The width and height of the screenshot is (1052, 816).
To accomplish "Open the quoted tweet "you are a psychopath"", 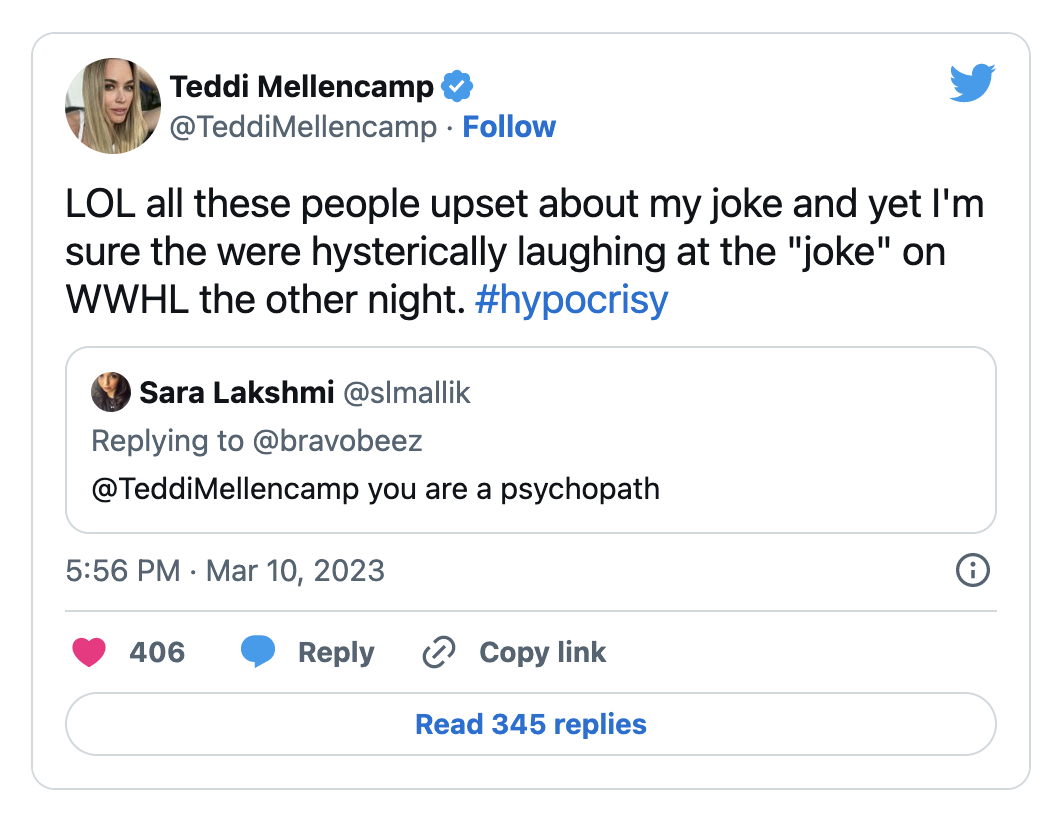I will coord(531,440).
